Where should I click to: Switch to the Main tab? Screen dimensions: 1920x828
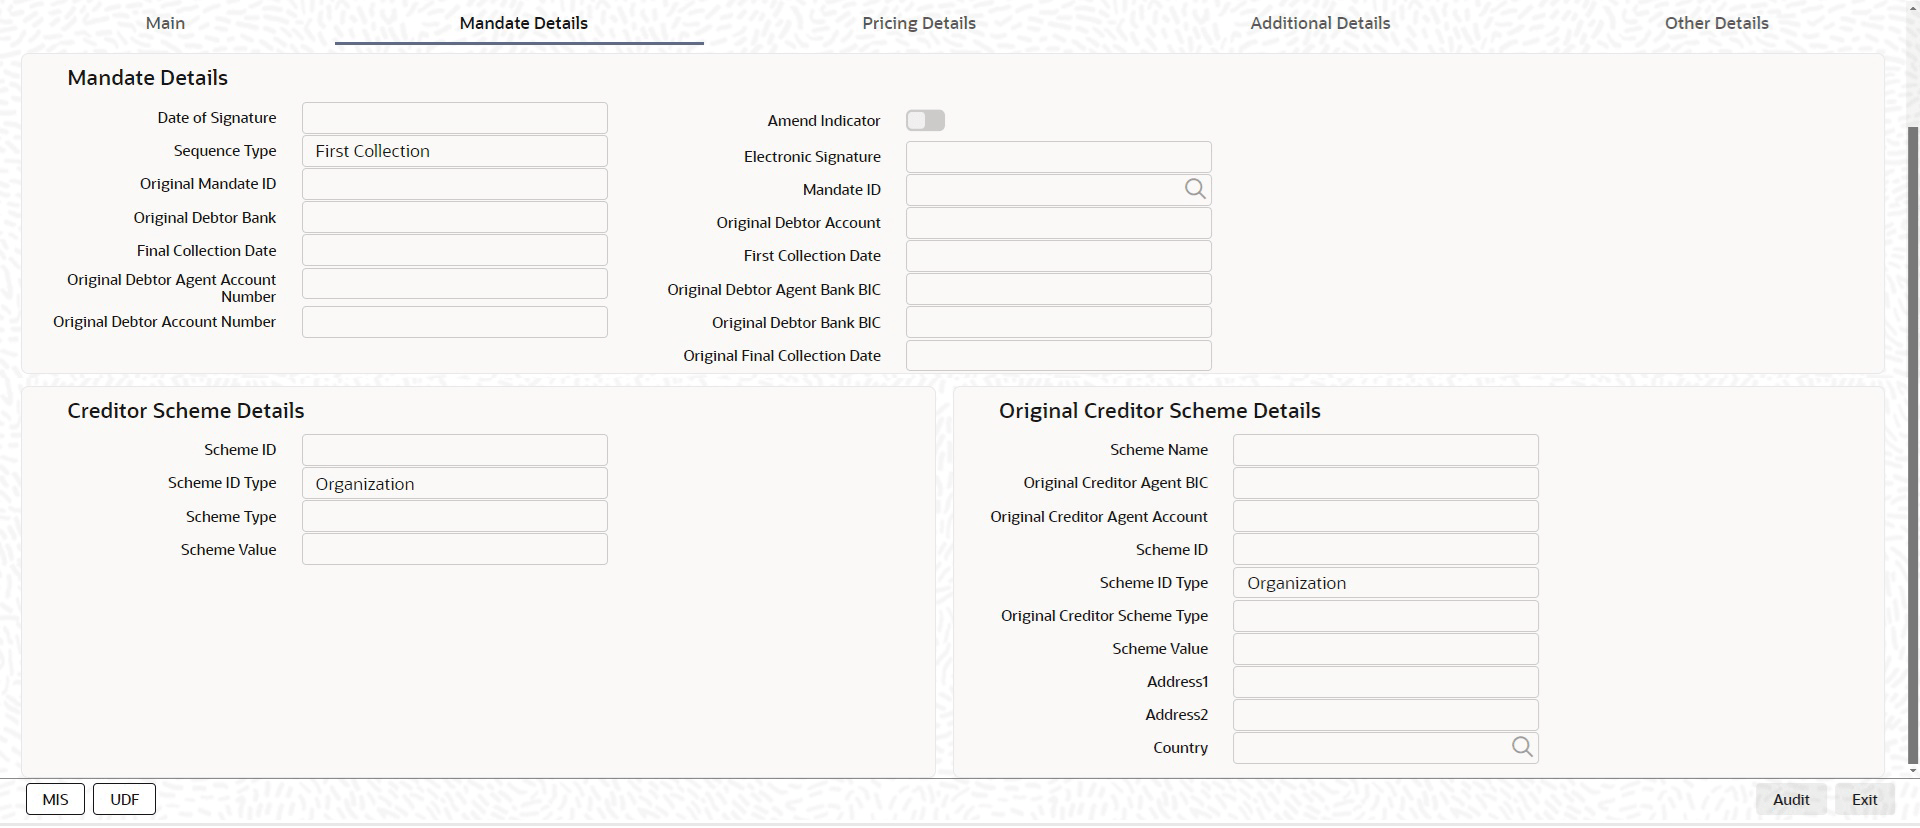coord(165,23)
